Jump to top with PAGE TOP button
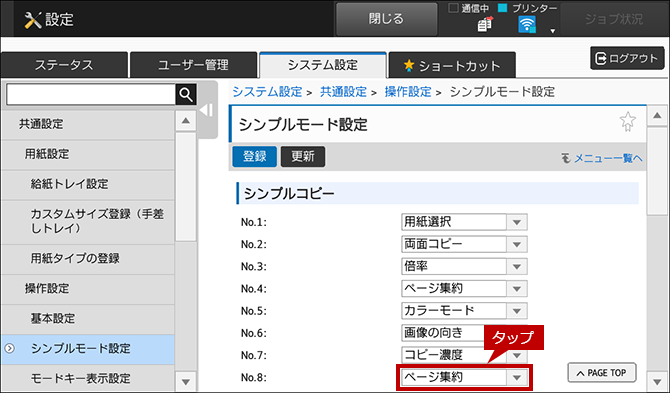The image size is (670, 393). click(x=602, y=373)
